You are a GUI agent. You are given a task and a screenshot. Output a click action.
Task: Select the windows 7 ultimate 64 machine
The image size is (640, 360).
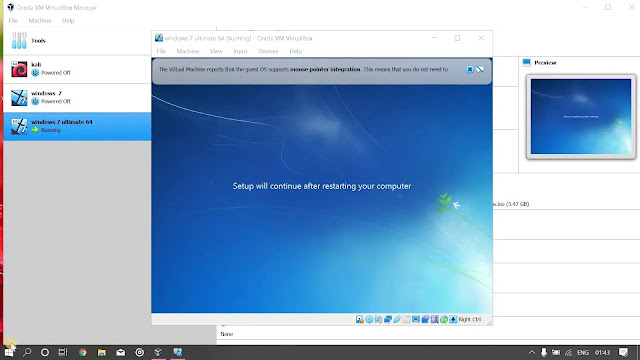point(77,127)
